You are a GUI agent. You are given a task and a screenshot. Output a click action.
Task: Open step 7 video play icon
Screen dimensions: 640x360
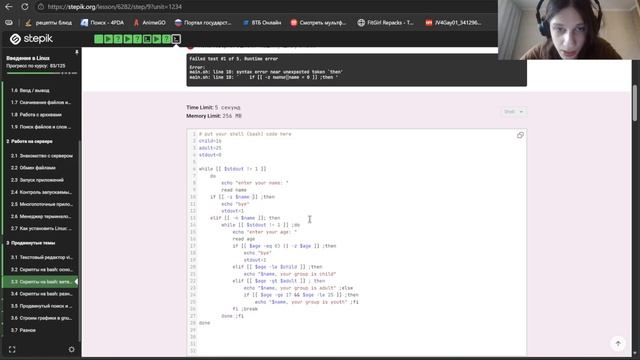coord(157,39)
